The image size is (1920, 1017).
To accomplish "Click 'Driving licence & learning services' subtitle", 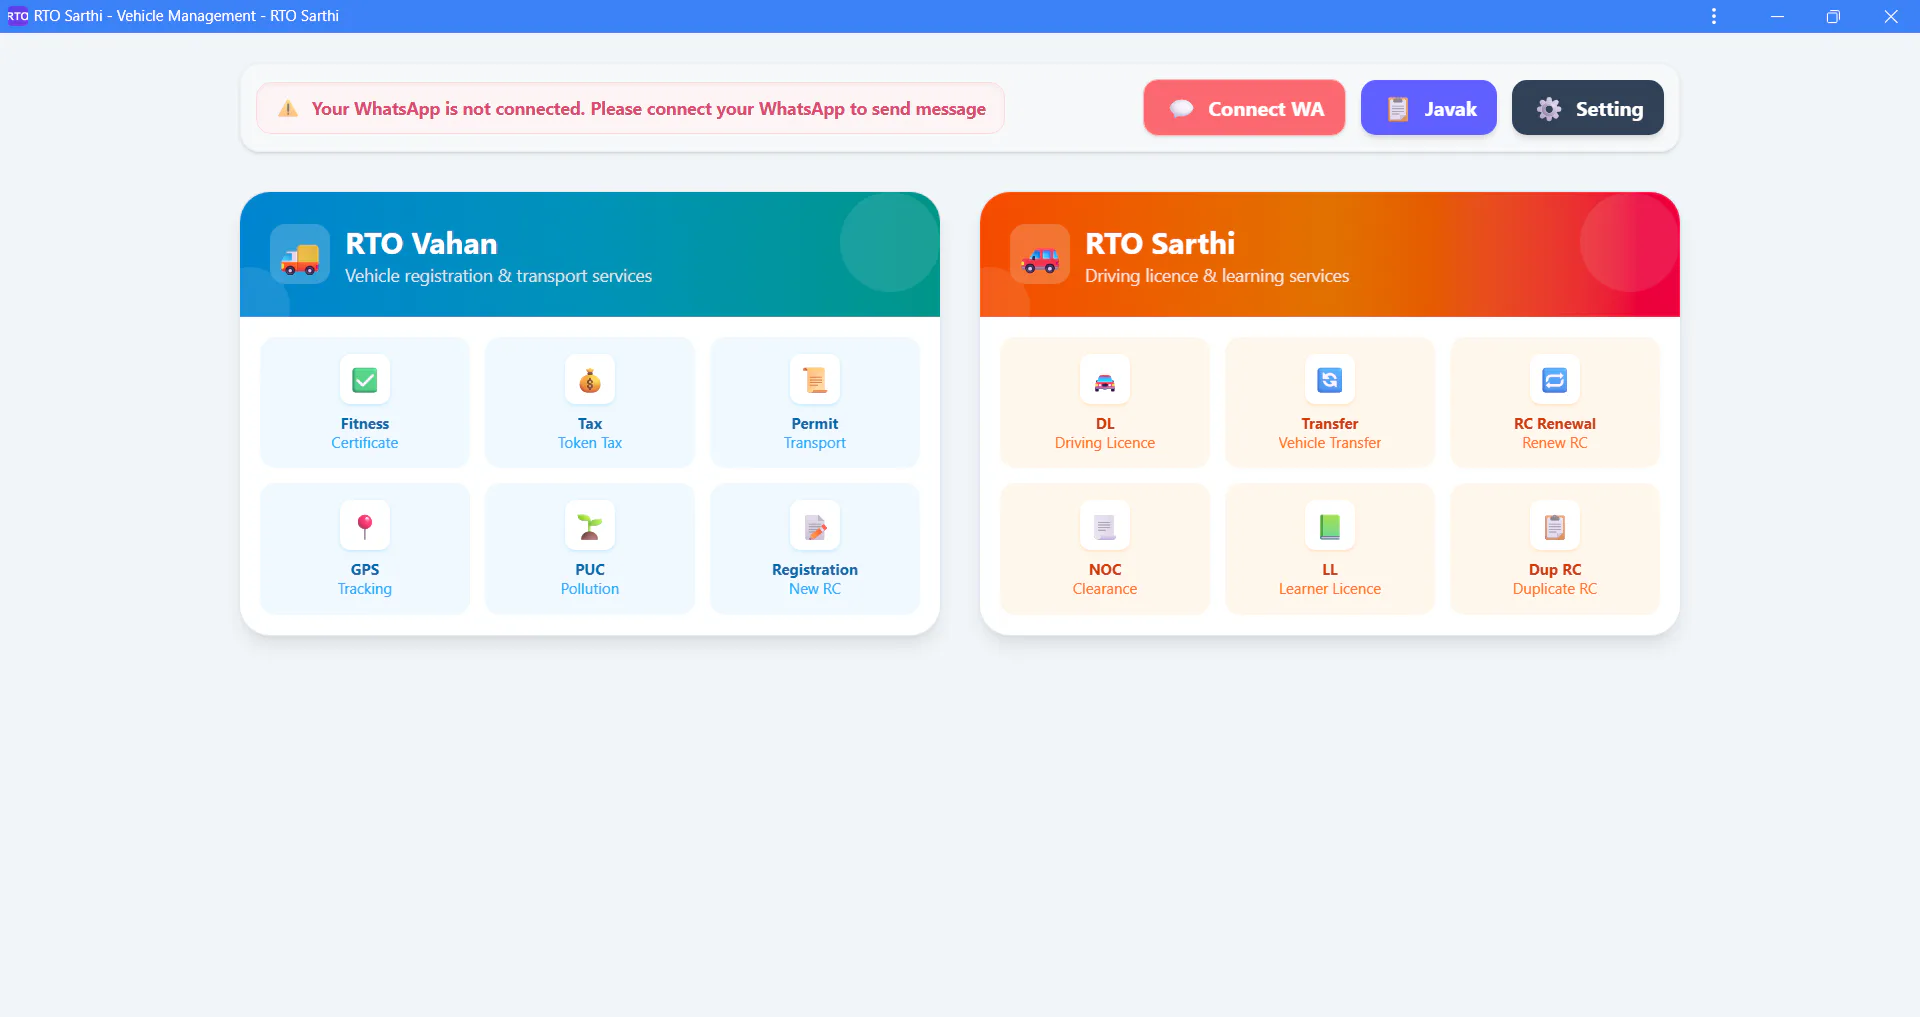I will (1217, 276).
